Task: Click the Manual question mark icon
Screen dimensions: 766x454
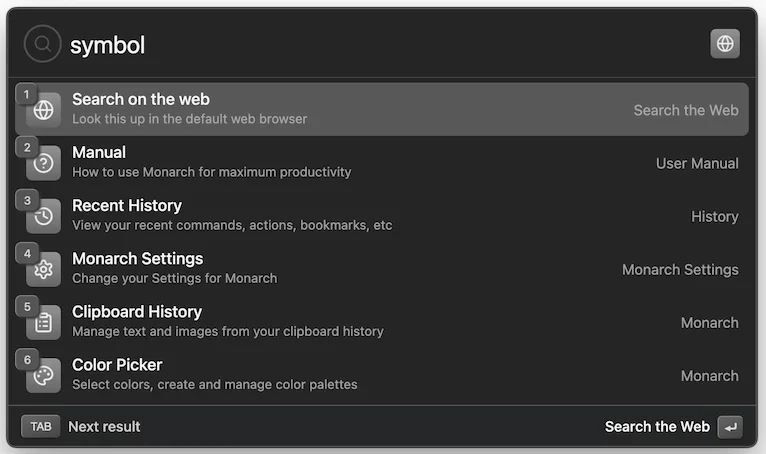Action: [44, 164]
